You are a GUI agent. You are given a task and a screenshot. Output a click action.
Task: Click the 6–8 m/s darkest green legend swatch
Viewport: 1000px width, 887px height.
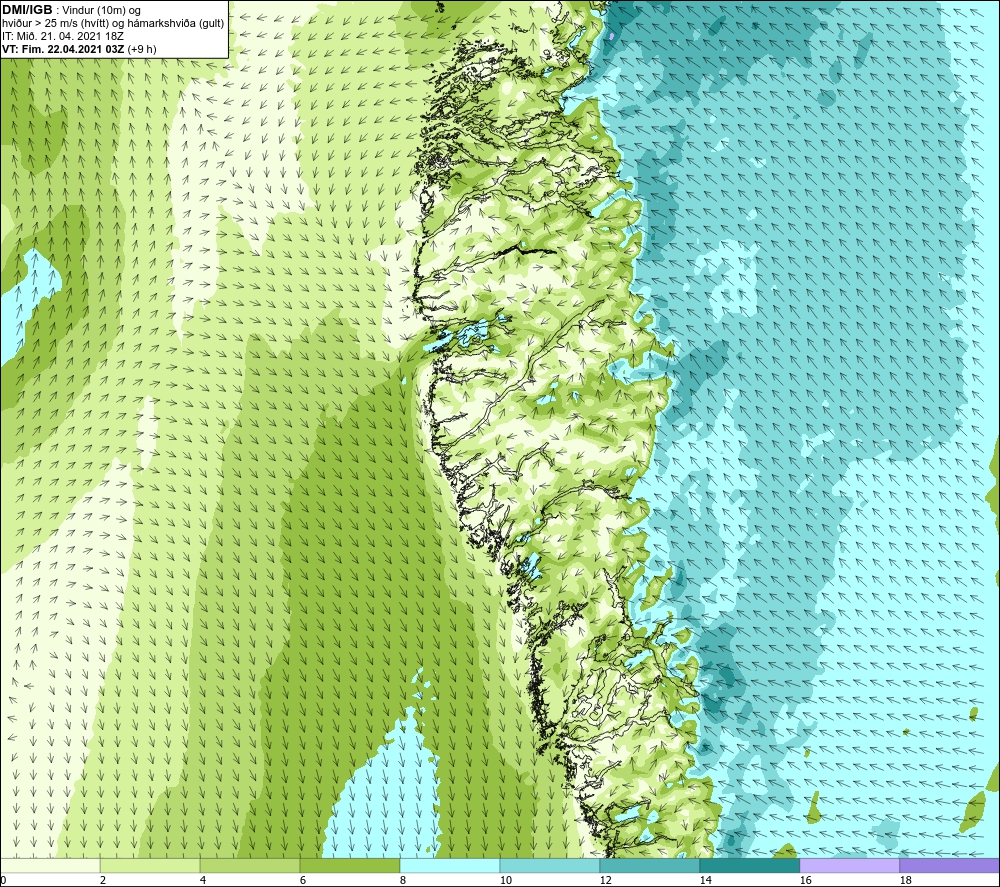pyautogui.click(x=350, y=866)
